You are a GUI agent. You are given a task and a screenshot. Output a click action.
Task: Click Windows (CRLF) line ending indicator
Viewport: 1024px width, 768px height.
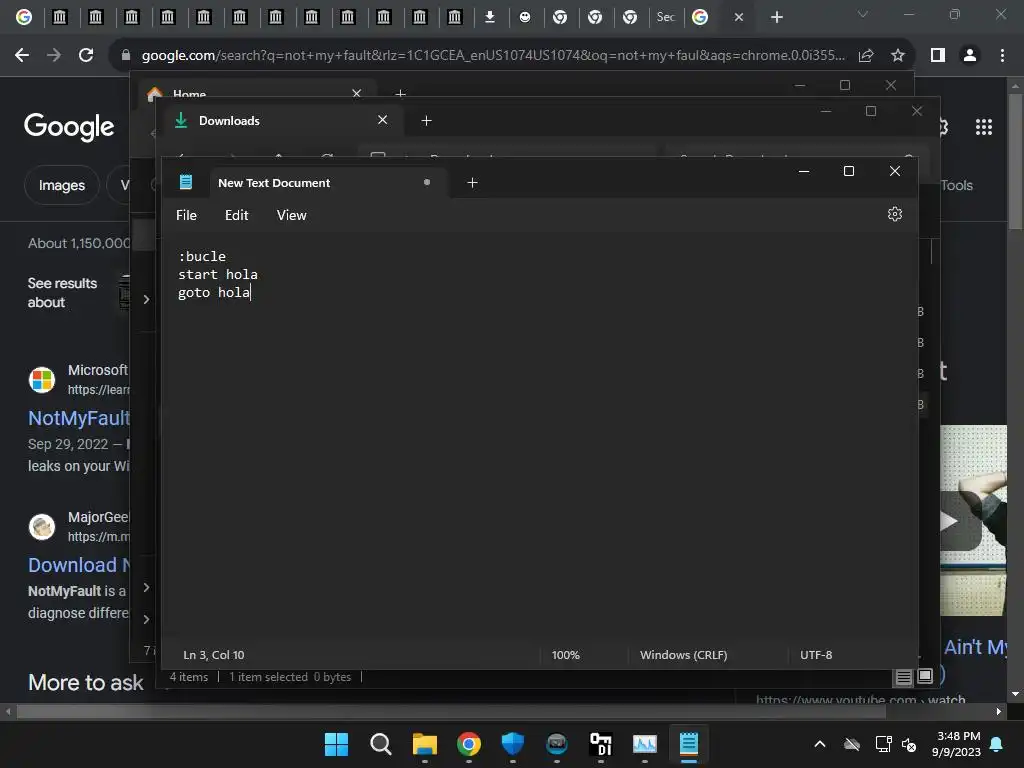[x=683, y=655]
